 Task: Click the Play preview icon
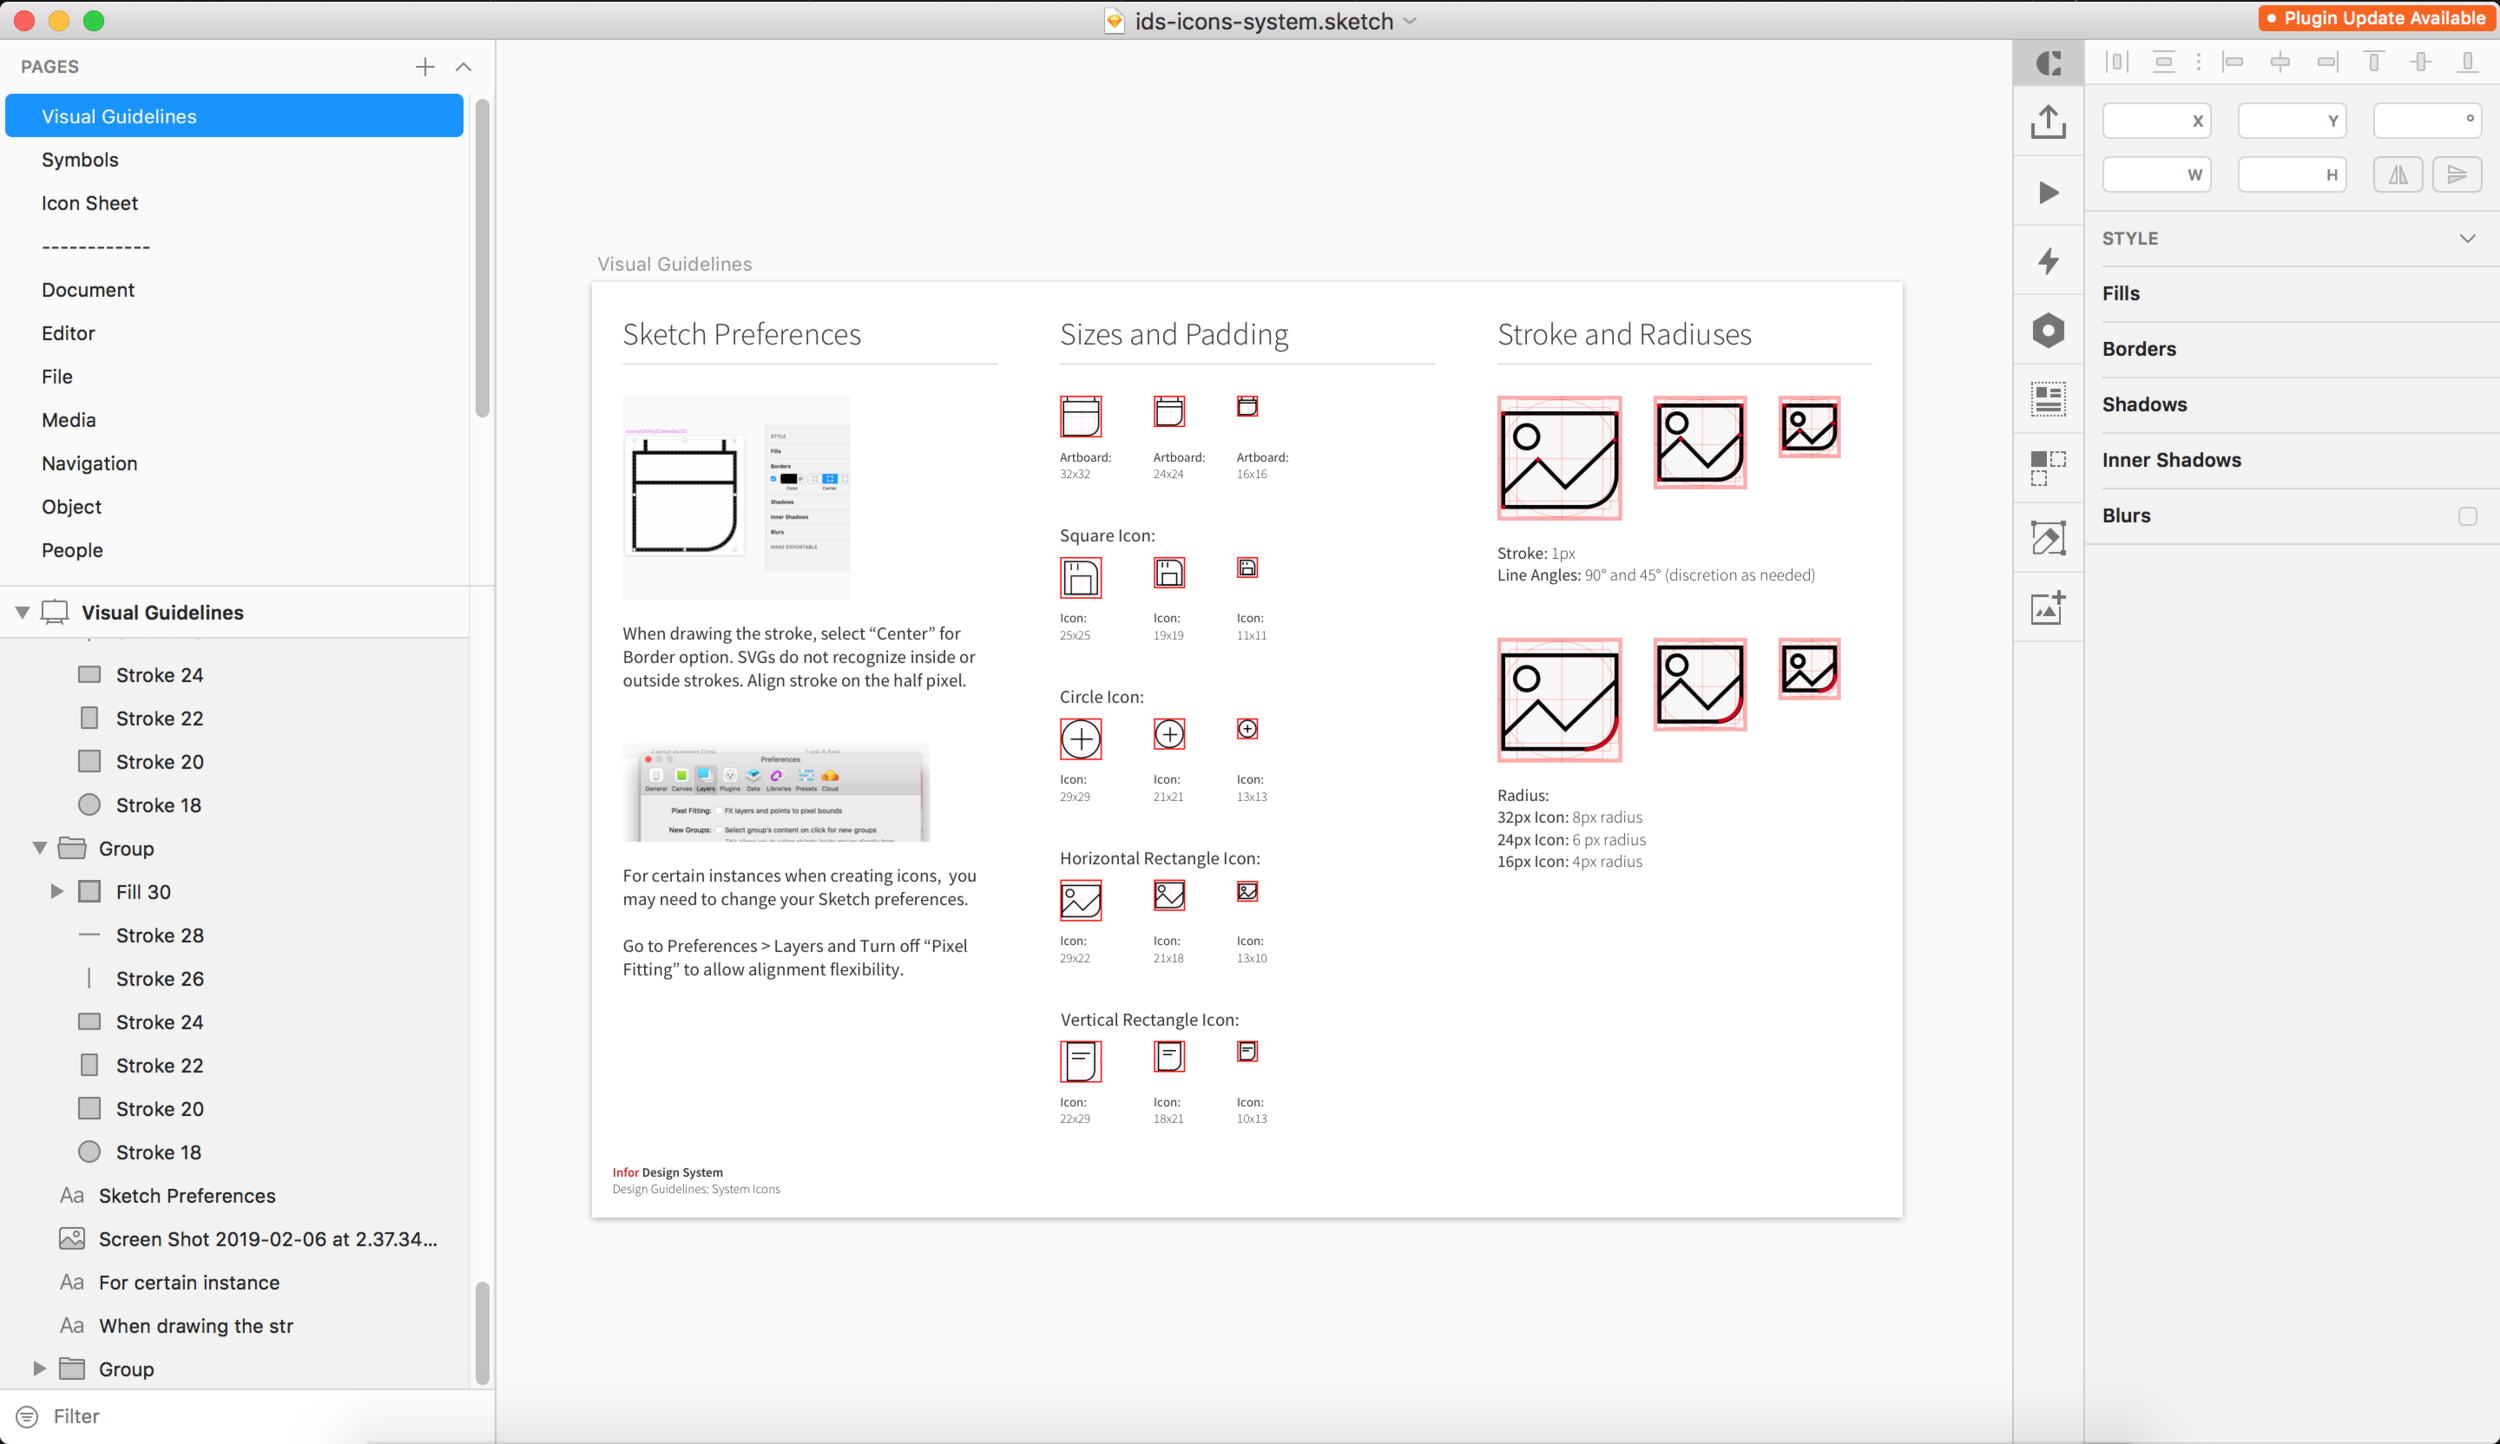(x=2048, y=192)
